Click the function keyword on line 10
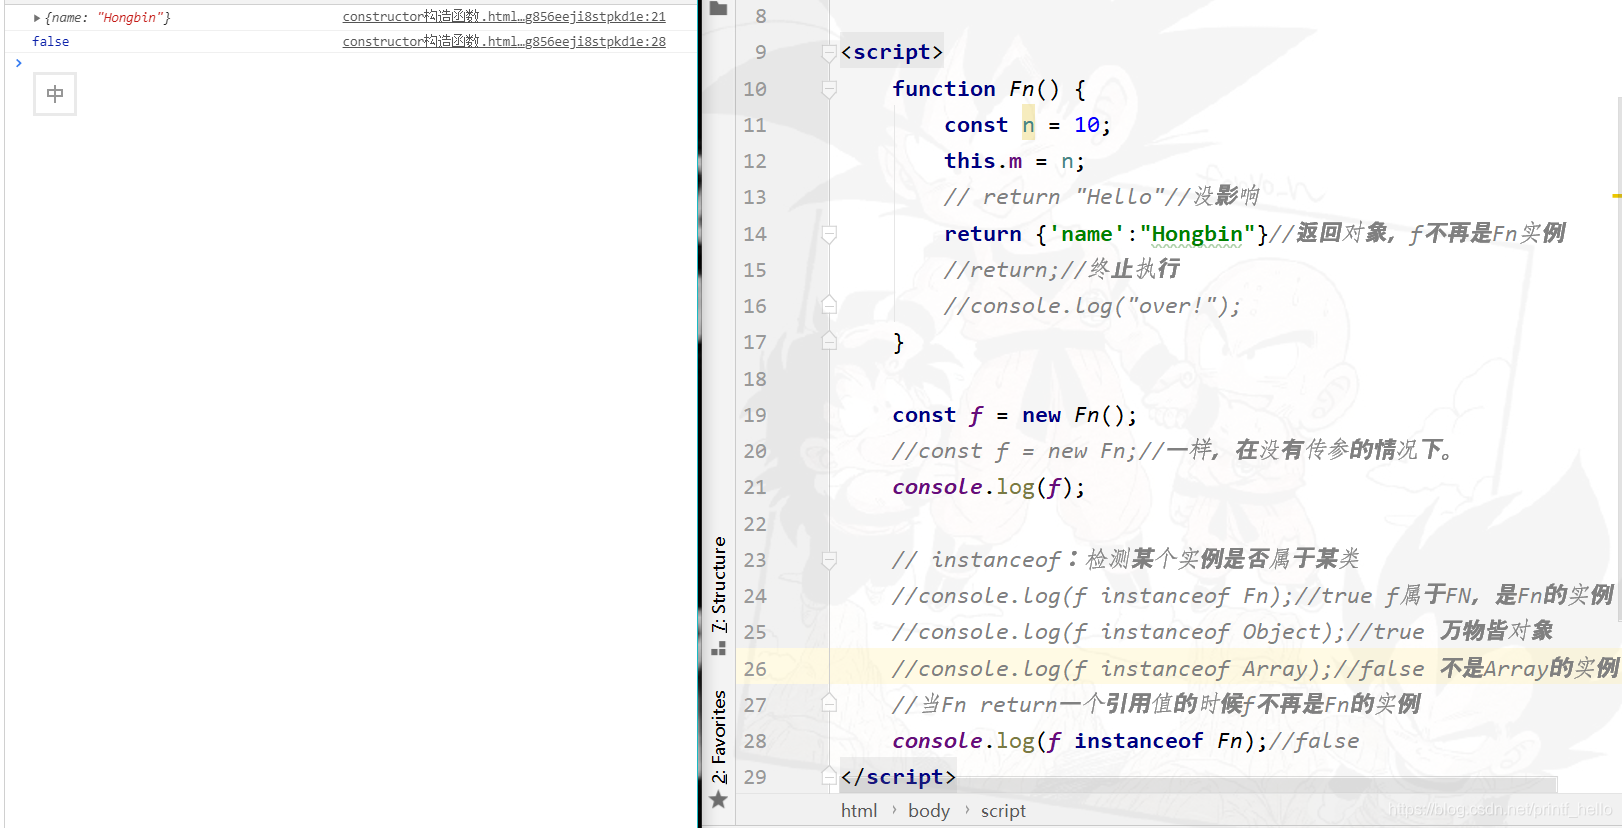 [x=944, y=89]
